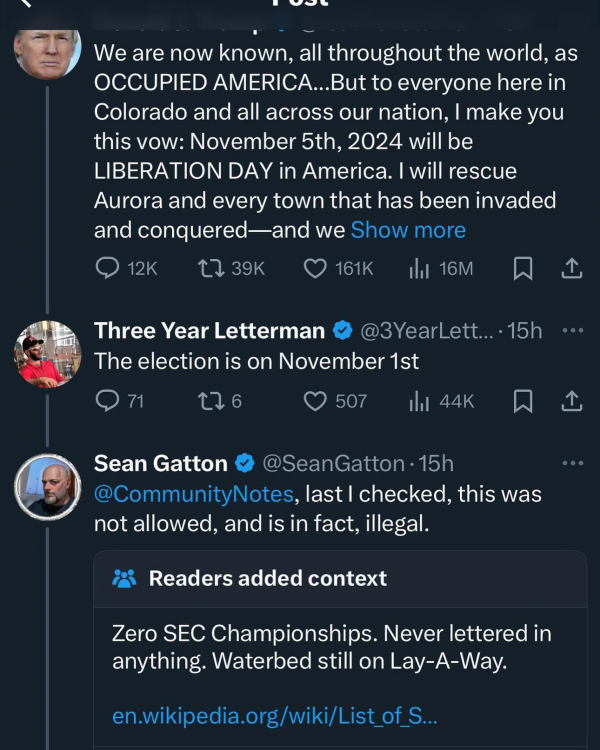Open Sean Gatton's profile name
The width and height of the screenshot is (600, 750).
[160, 463]
